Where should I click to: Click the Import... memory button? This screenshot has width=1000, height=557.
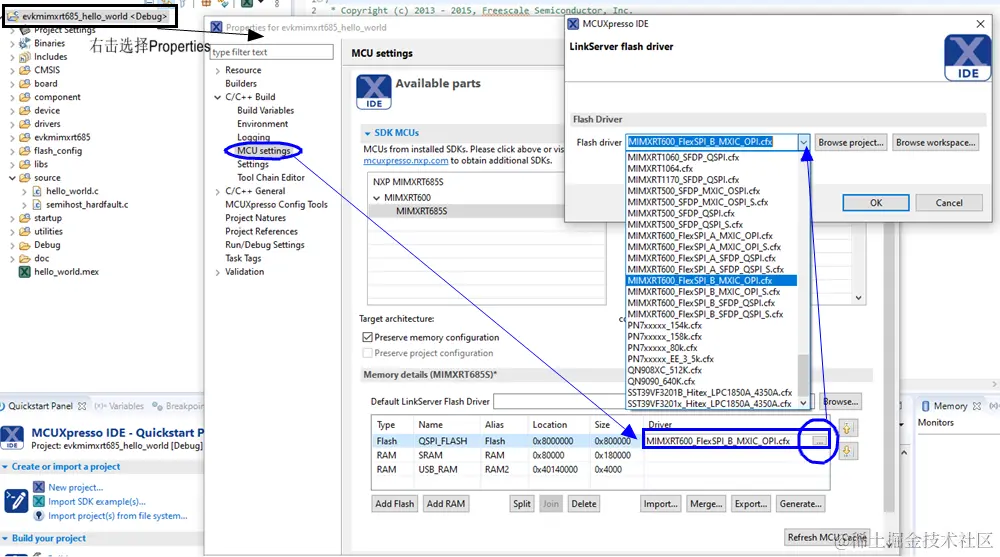click(660, 504)
